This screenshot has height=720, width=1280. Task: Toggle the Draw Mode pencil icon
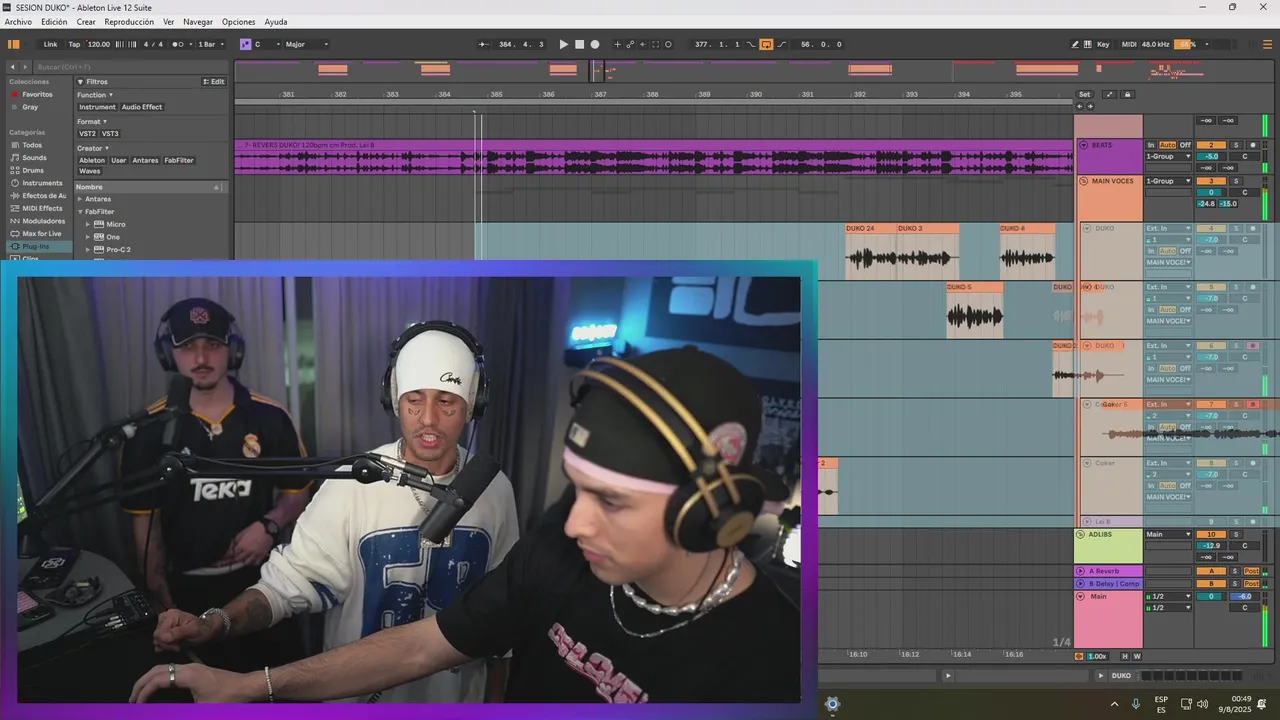1075,44
